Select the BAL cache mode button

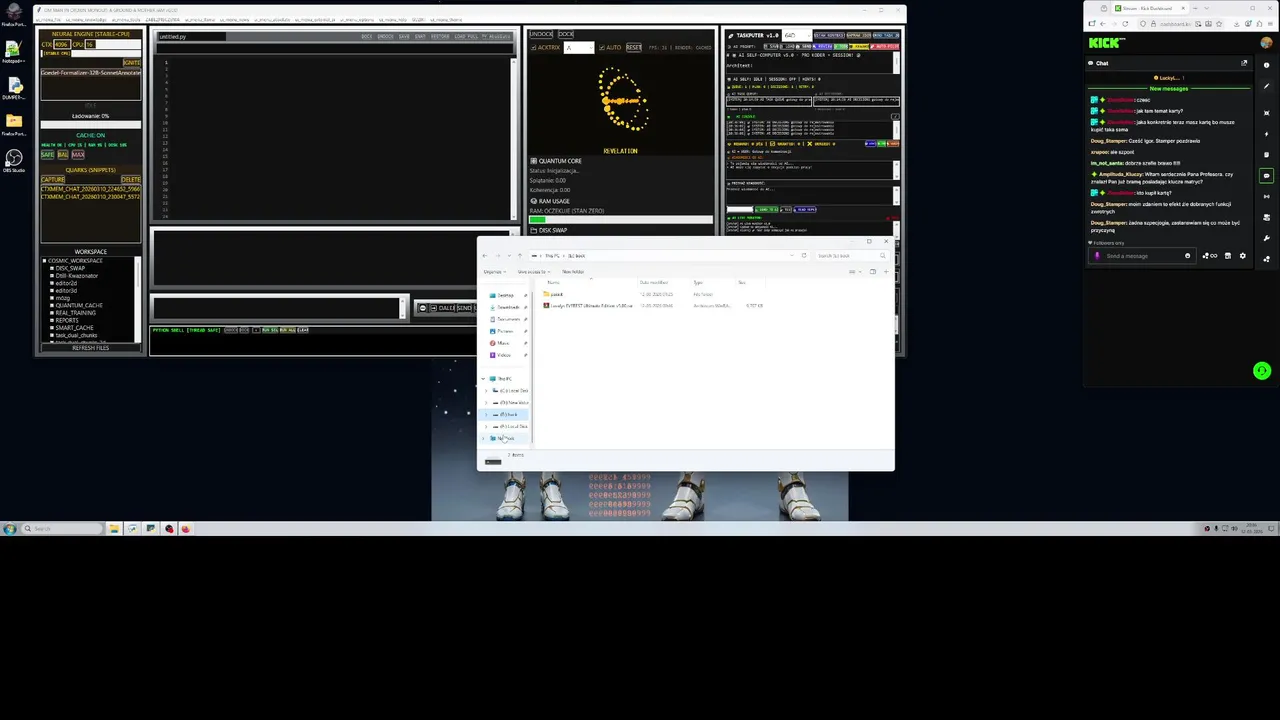[63, 155]
